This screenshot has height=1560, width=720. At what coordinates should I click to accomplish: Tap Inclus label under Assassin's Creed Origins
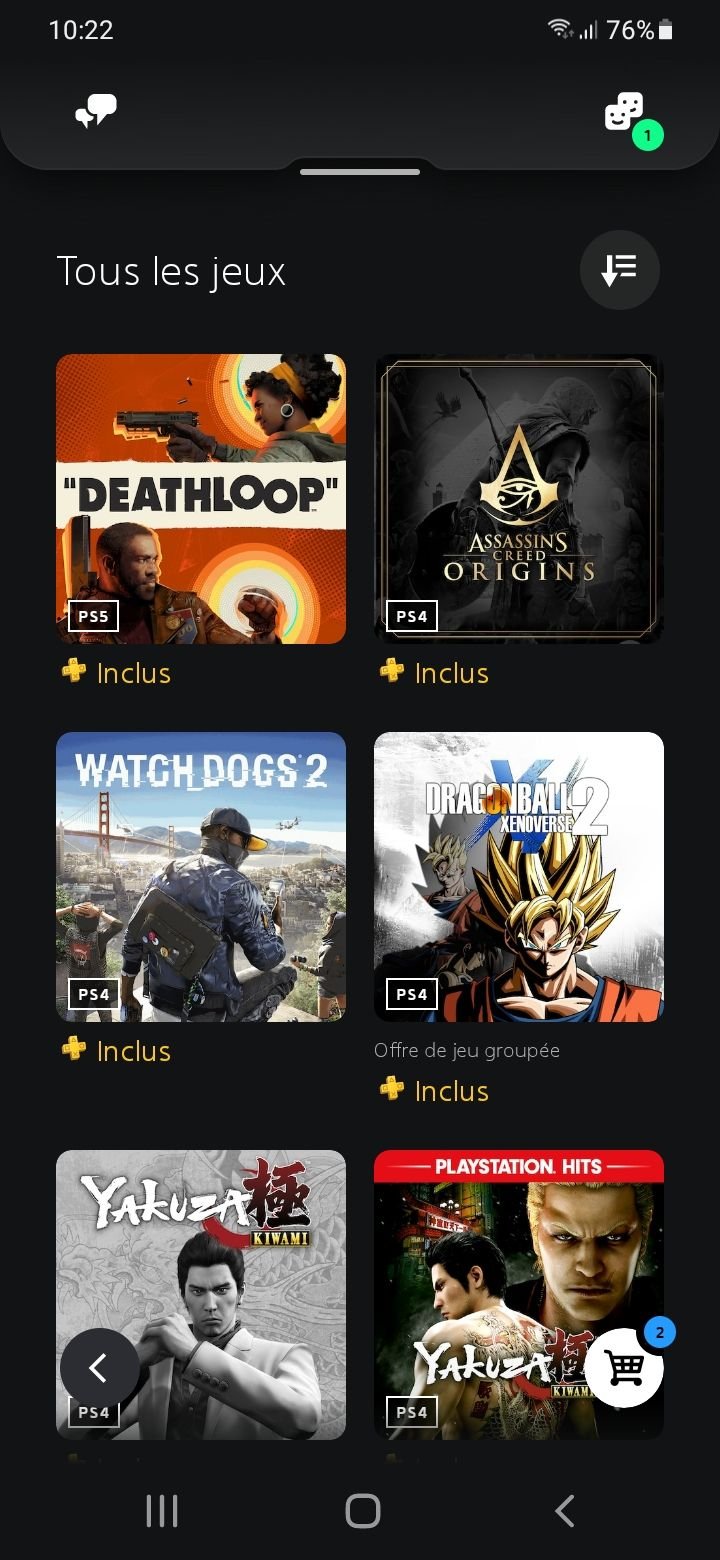452,673
